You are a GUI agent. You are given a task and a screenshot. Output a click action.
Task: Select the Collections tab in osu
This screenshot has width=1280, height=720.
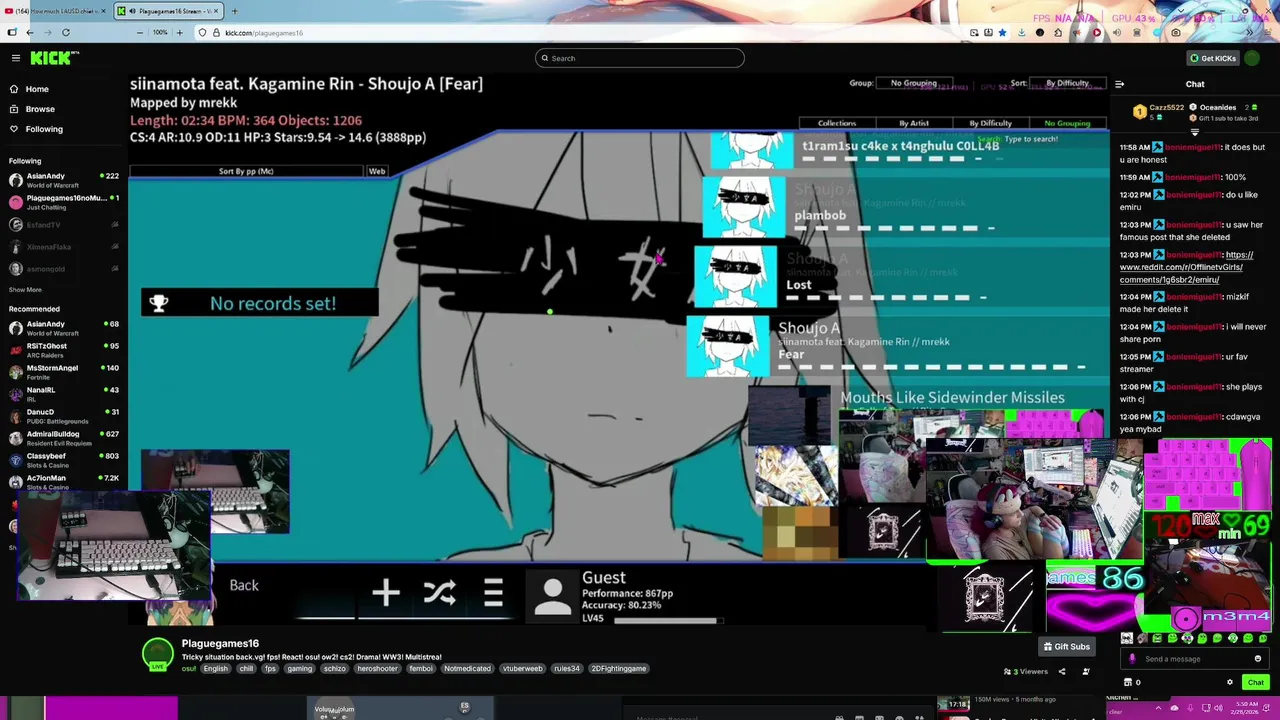[837, 123]
